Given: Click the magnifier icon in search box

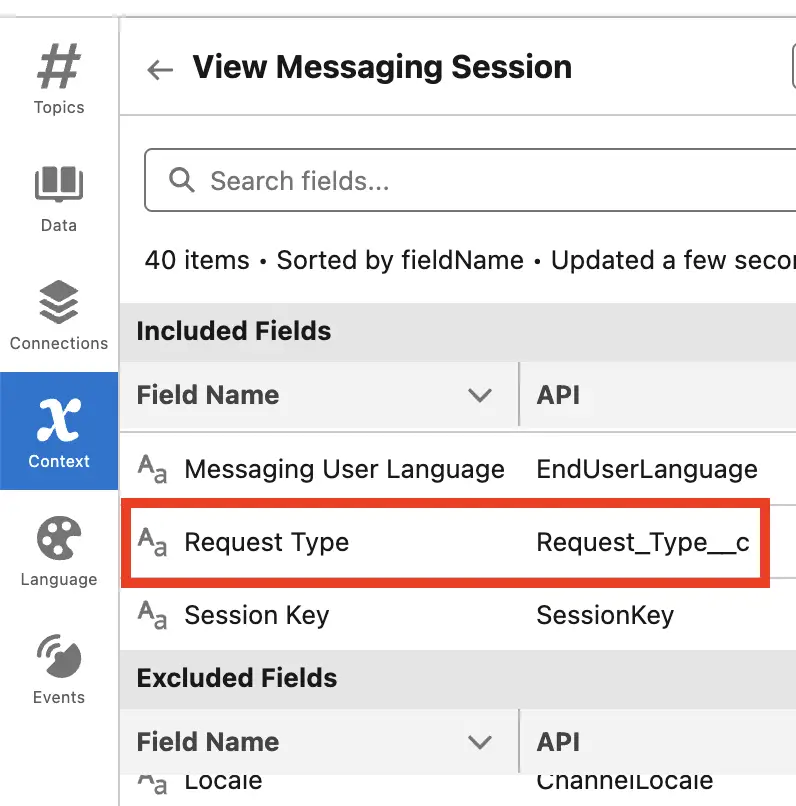Looking at the screenshot, I should coord(181,180).
